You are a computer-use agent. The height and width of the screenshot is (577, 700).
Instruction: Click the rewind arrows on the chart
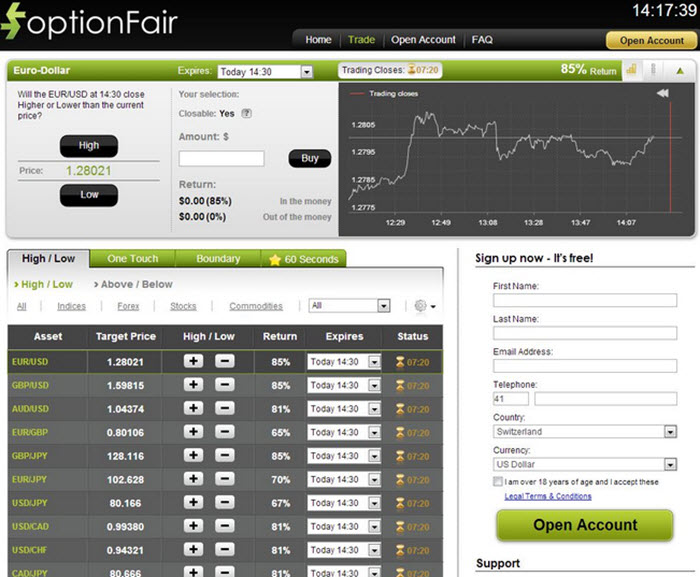(x=662, y=93)
